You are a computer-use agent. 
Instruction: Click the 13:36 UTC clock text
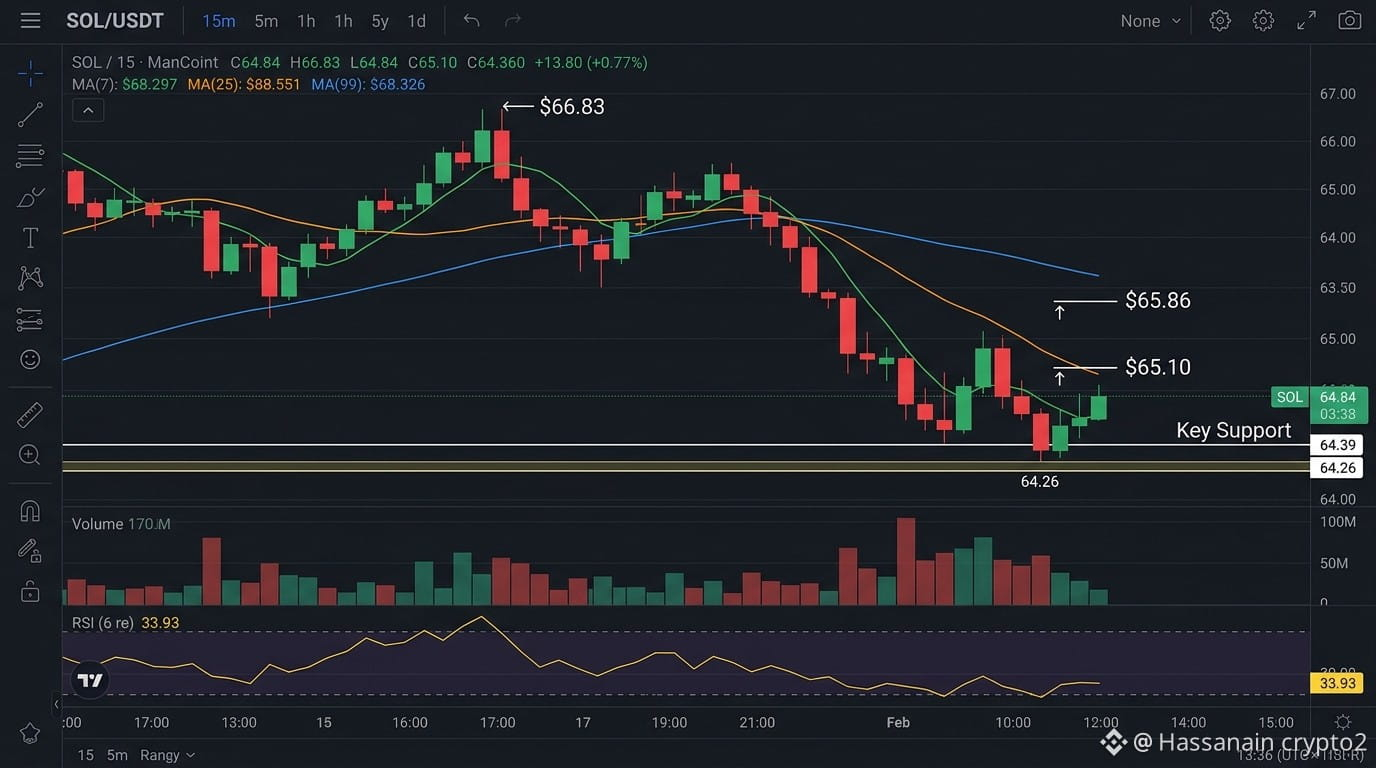[1300, 755]
